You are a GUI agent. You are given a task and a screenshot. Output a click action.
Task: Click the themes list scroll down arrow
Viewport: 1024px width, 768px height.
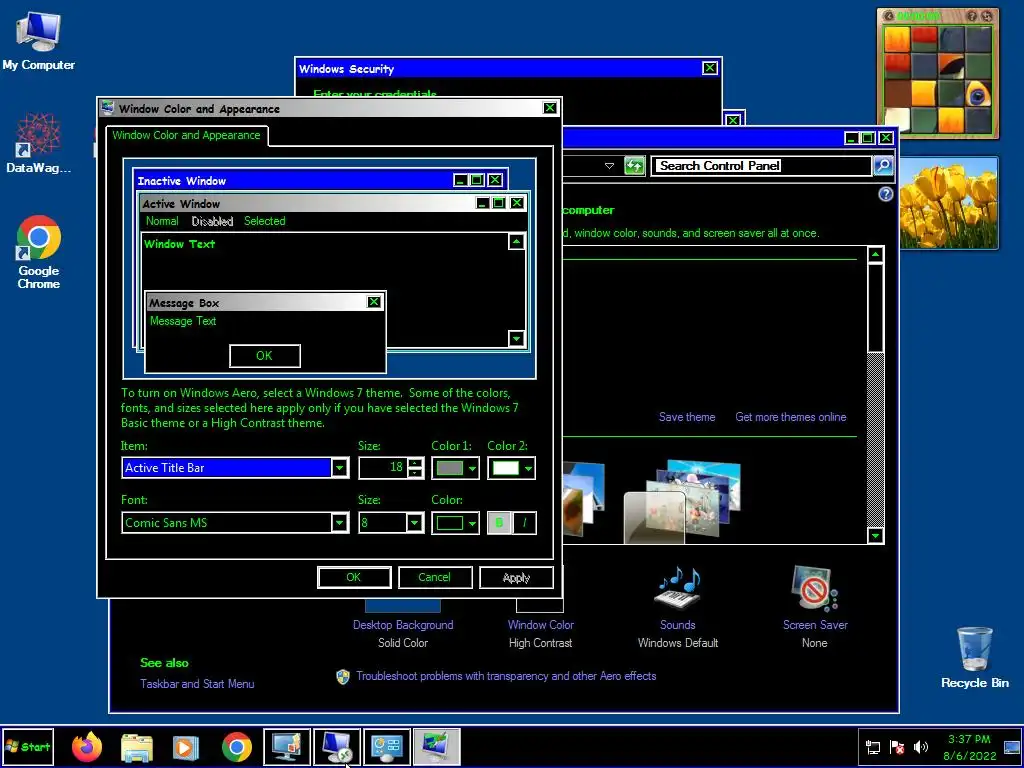click(875, 536)
